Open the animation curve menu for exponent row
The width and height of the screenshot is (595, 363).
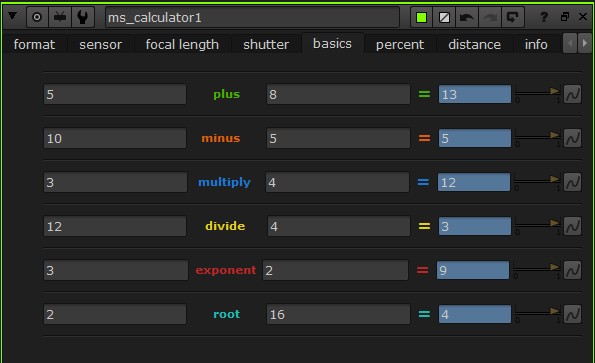(x=572, y=270)
